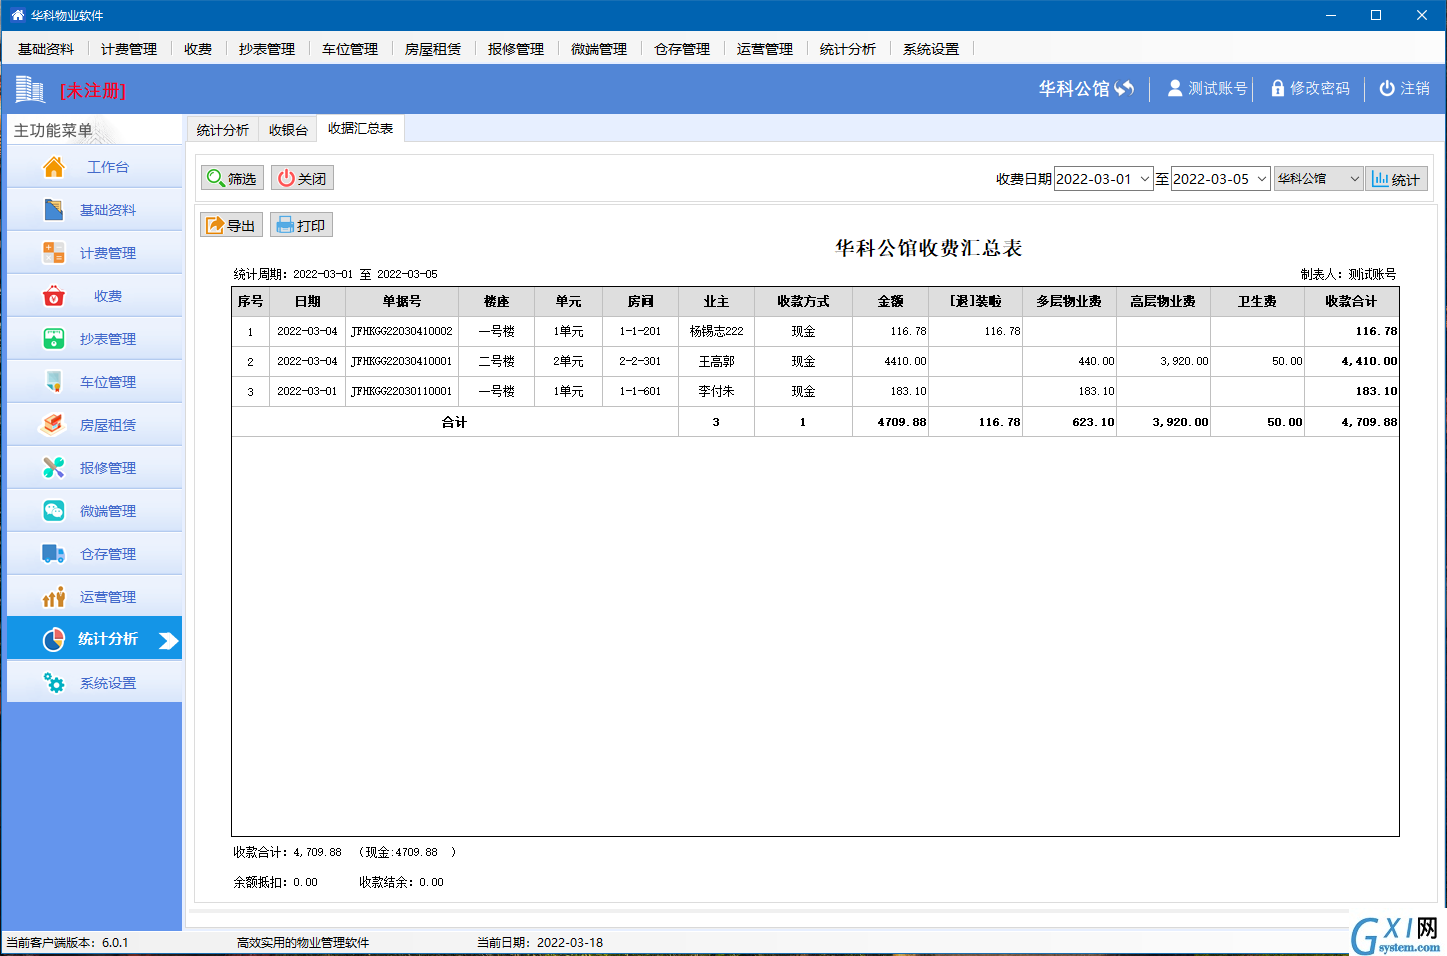Click the red 关闭 button

[x=302, y=178]
